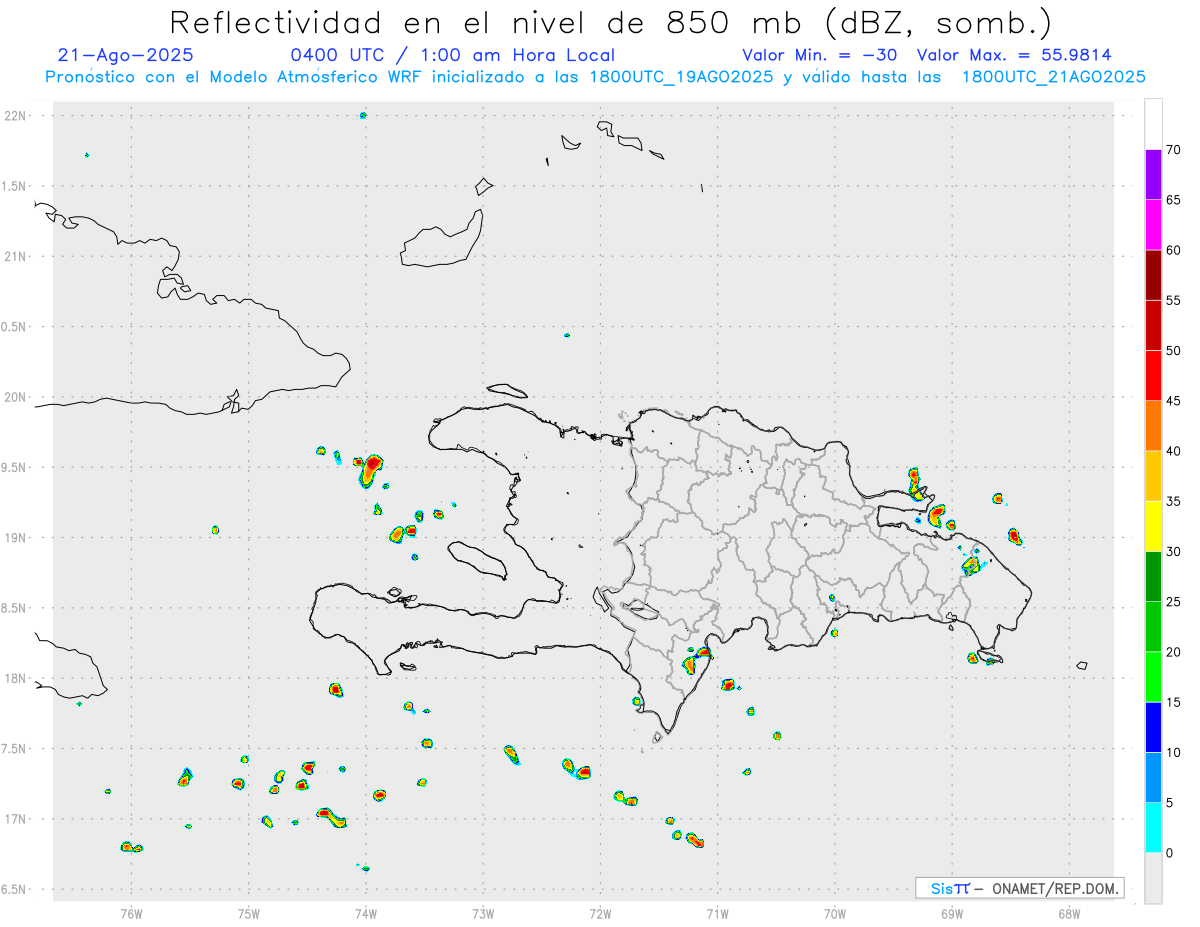
Task: Click the '20N' latitude axis label
Action: tap(16, 397)
